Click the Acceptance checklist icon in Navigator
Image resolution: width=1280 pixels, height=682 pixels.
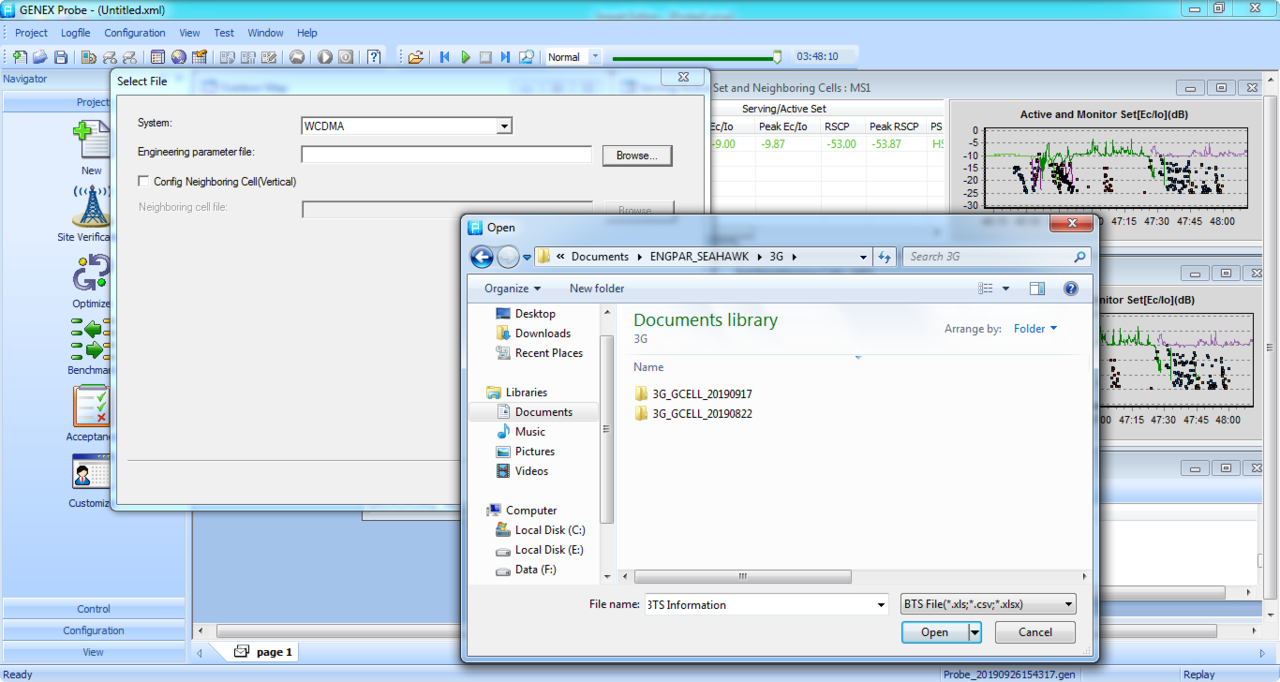coord(91,406)
